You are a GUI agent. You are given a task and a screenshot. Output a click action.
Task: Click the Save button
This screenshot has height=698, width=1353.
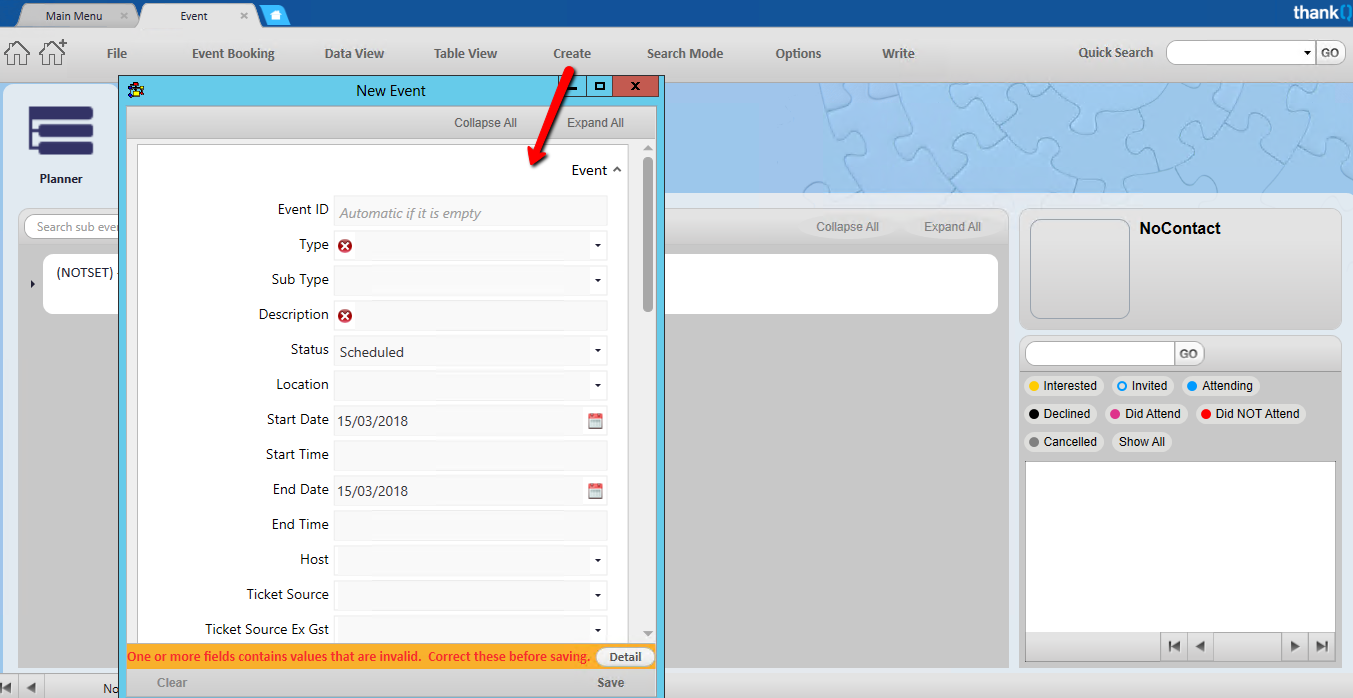(610, 683)
